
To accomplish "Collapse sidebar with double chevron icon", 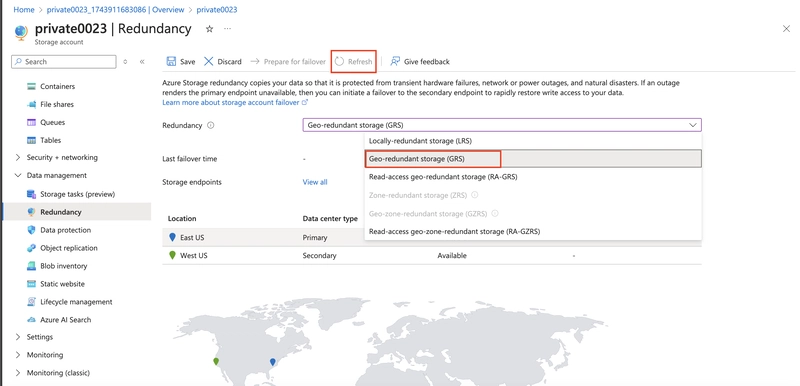I will point(142,62).
